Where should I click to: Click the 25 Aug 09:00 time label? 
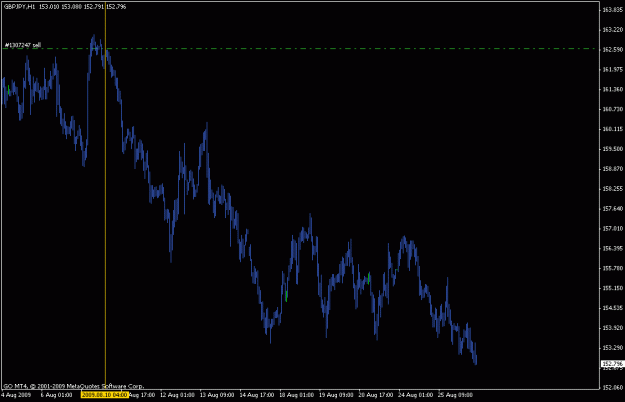(456, 395)
